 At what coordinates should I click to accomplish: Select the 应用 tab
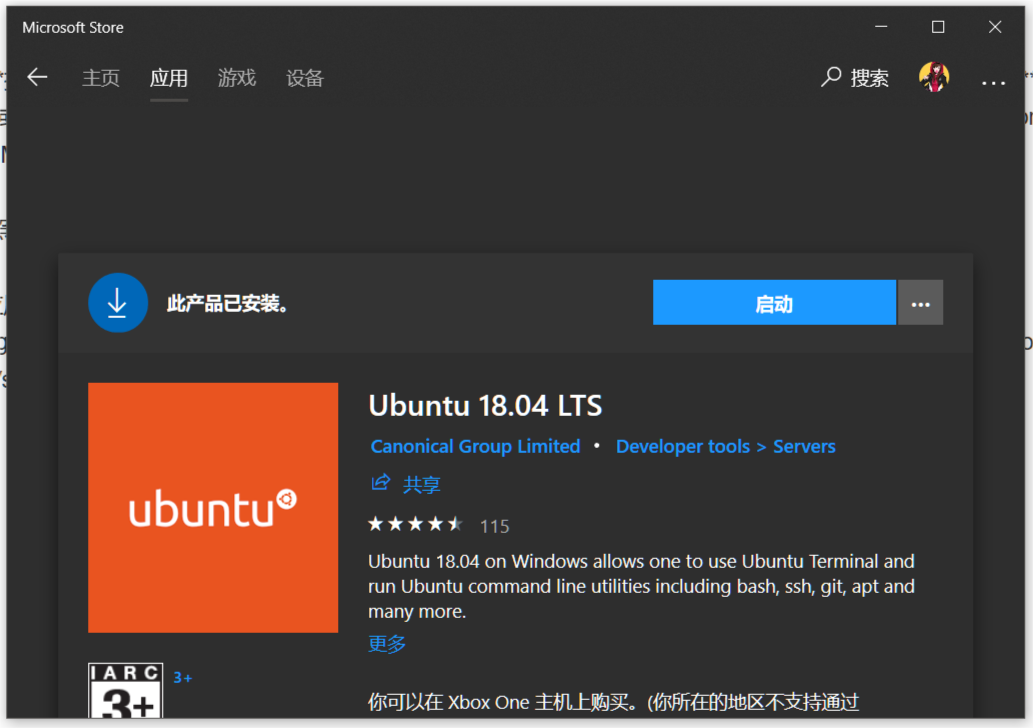pyautogui.click(x=169, y=78)
